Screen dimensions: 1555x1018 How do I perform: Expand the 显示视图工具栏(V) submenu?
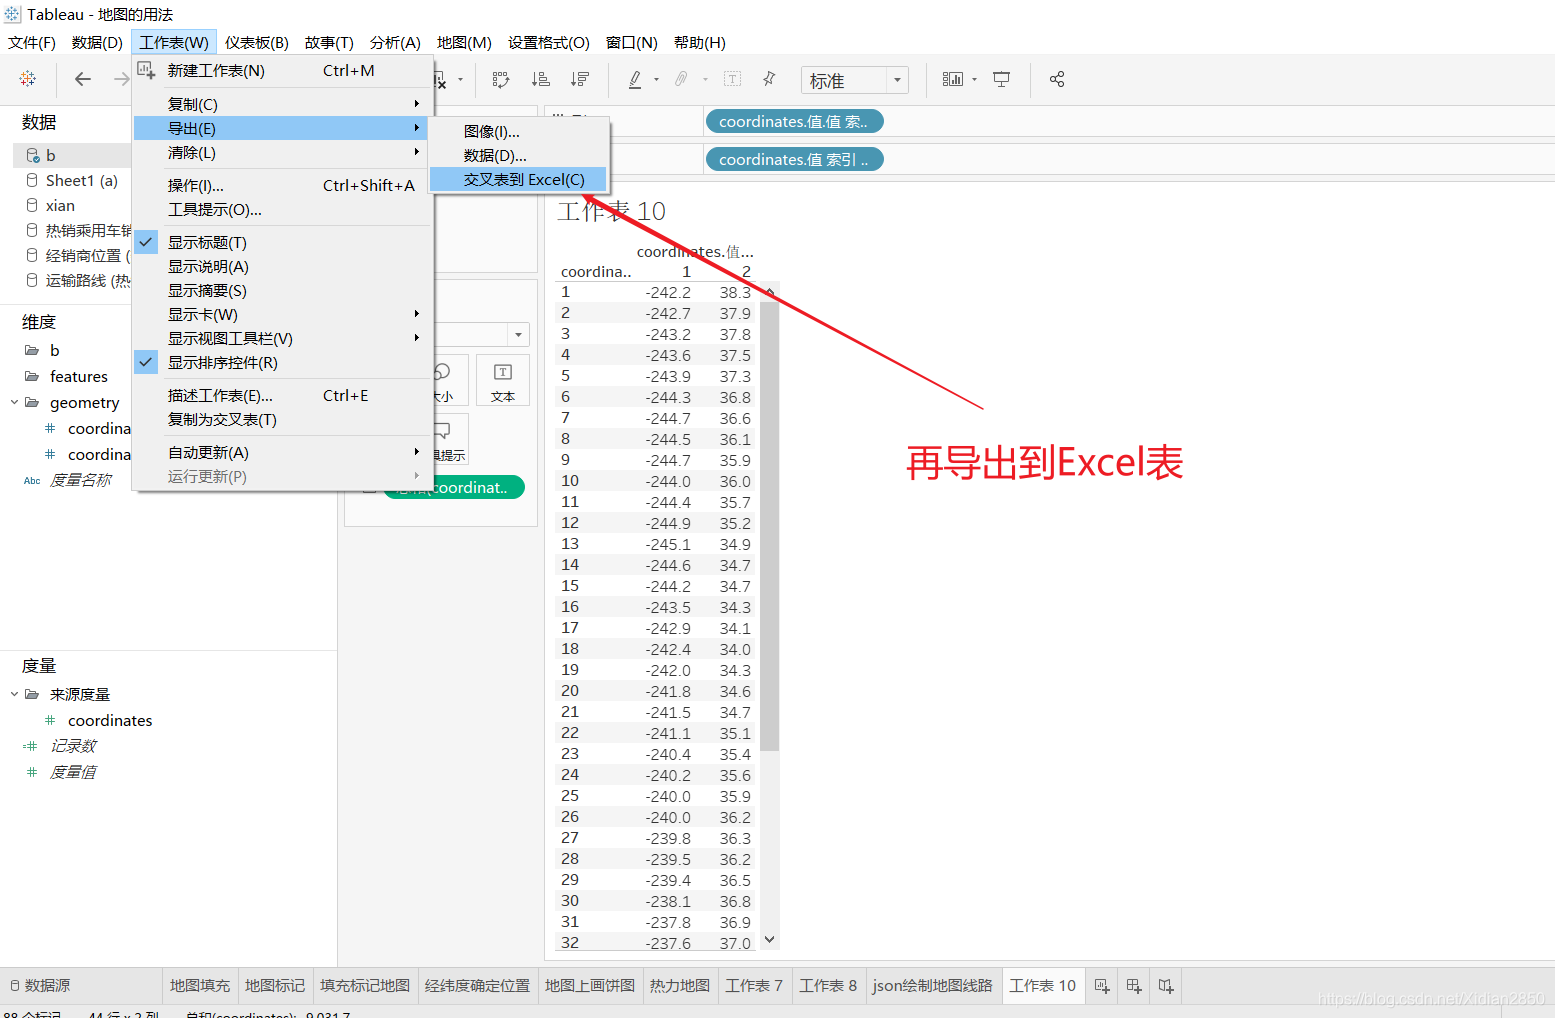coord(283,338)
